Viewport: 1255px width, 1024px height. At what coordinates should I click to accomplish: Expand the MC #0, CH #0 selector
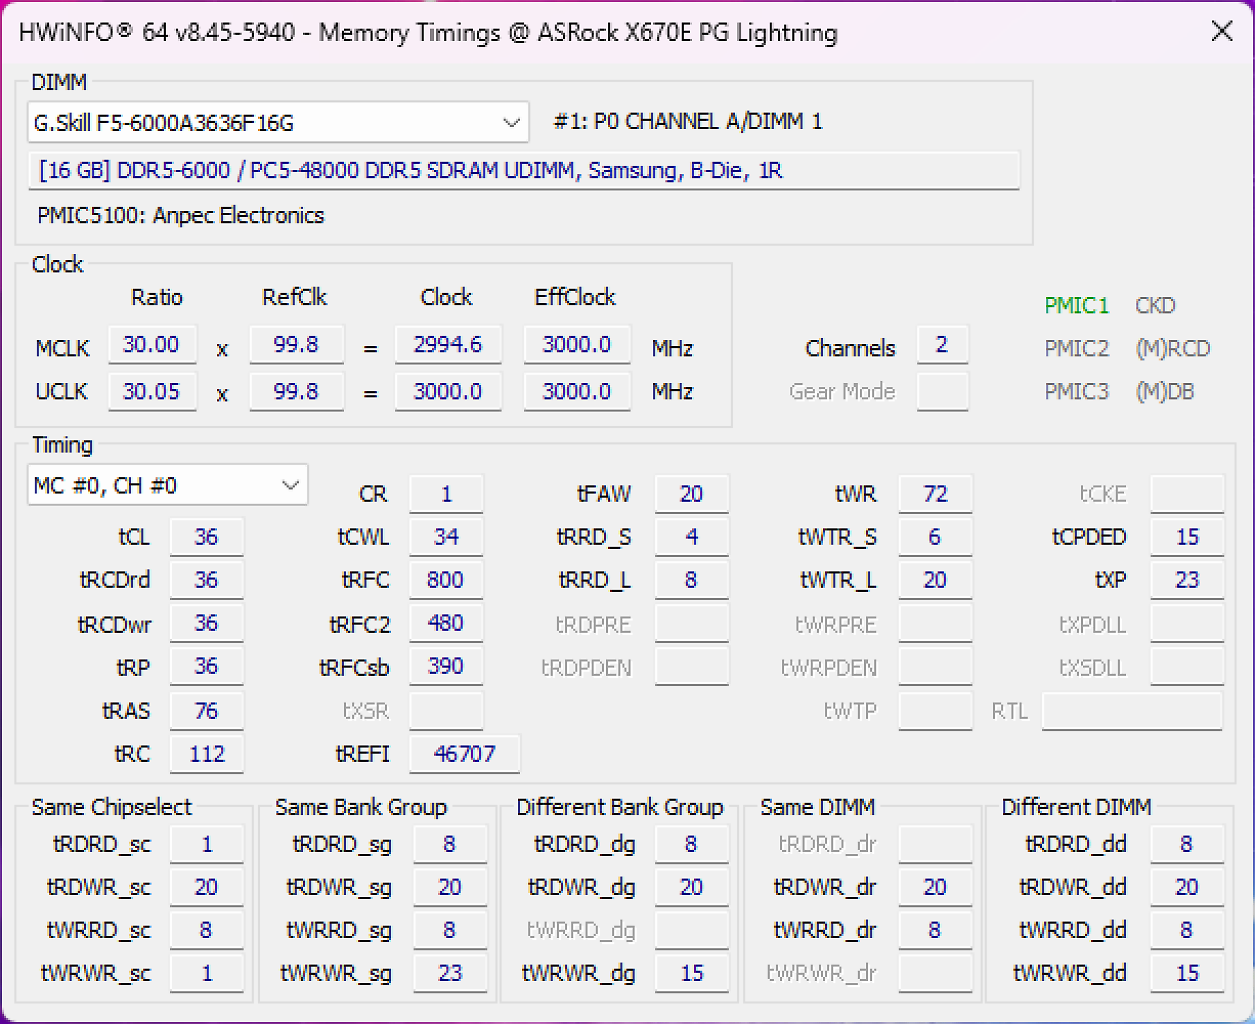(168, 485)
